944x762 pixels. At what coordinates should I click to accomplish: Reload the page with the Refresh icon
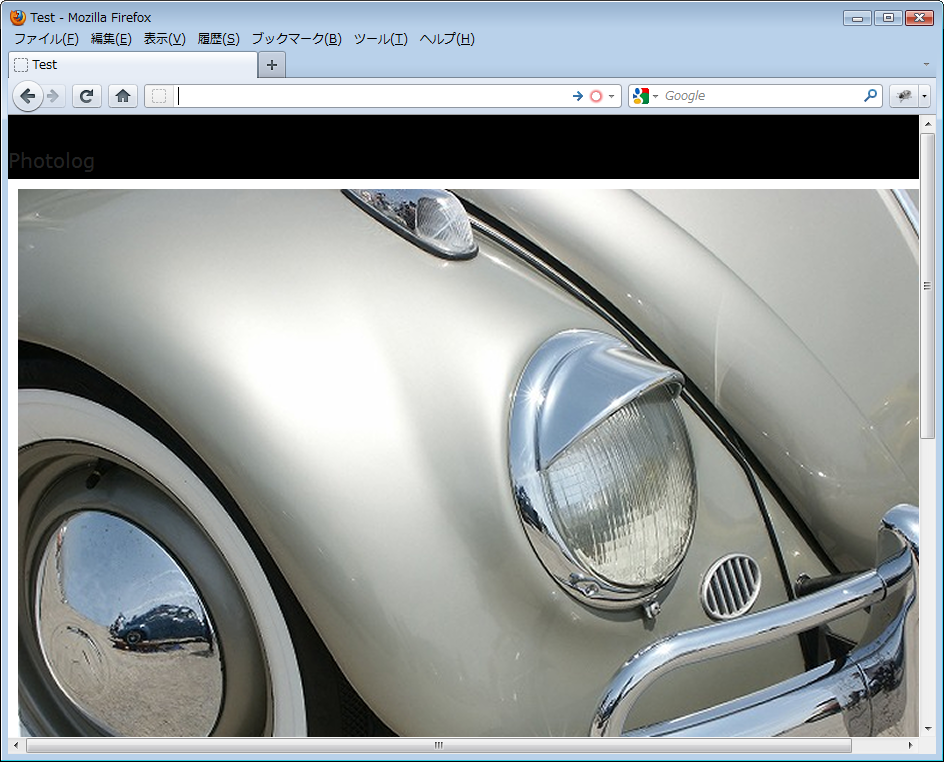[87, 96]
